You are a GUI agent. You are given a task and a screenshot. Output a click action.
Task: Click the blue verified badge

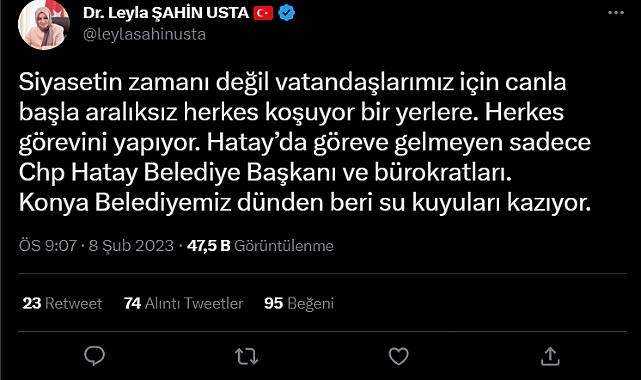287,13
